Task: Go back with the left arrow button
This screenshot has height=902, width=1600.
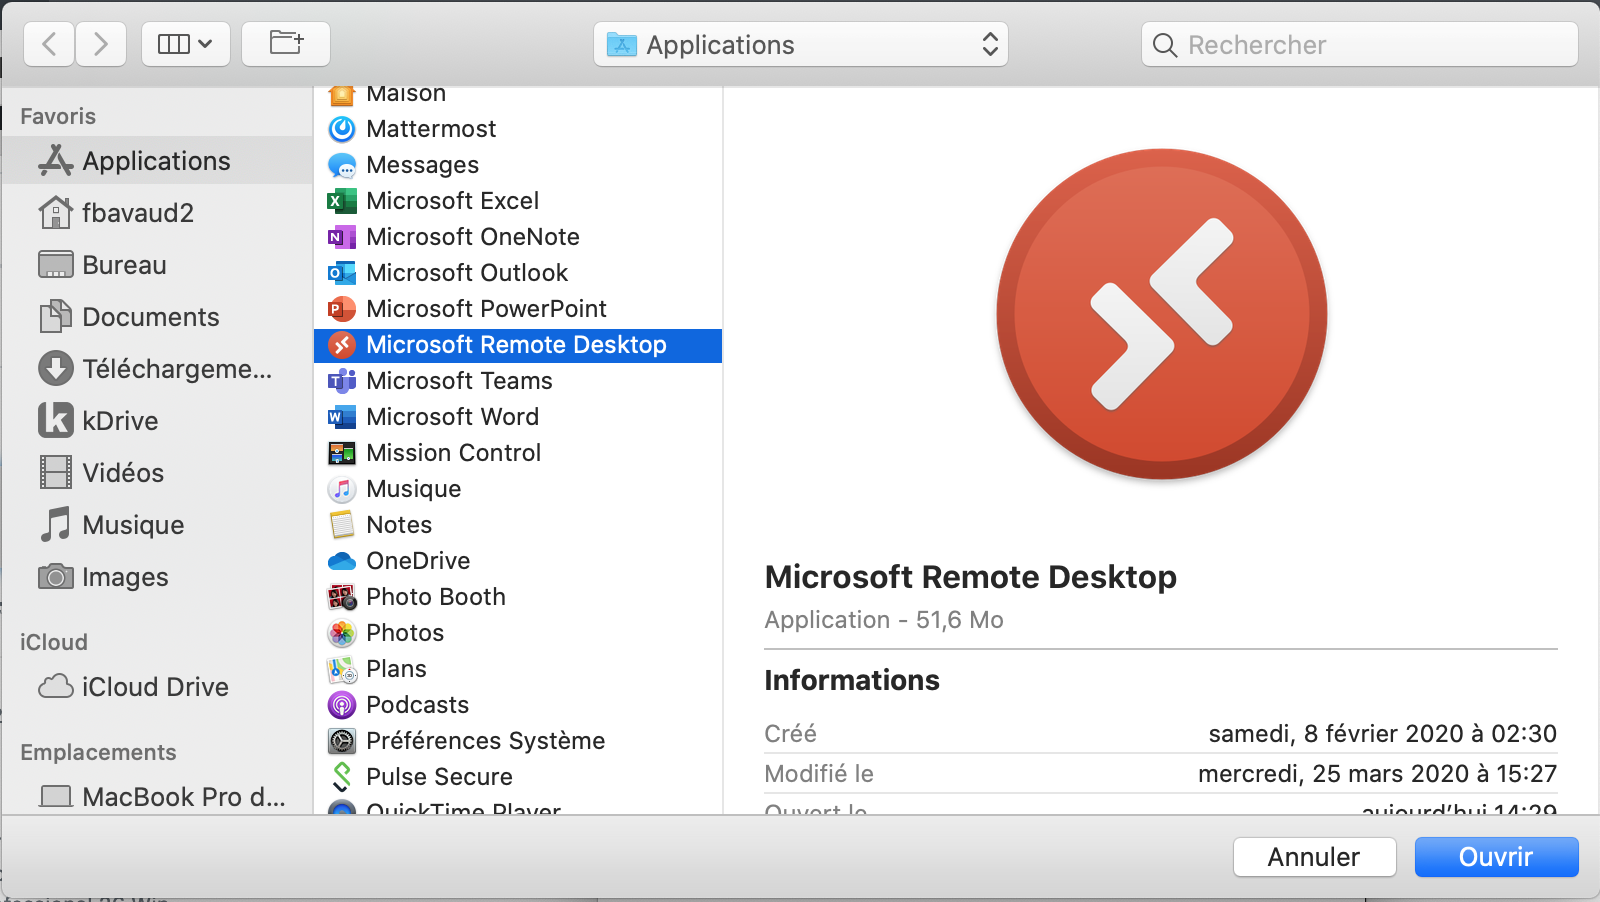Action: click(x=49, y=44)
